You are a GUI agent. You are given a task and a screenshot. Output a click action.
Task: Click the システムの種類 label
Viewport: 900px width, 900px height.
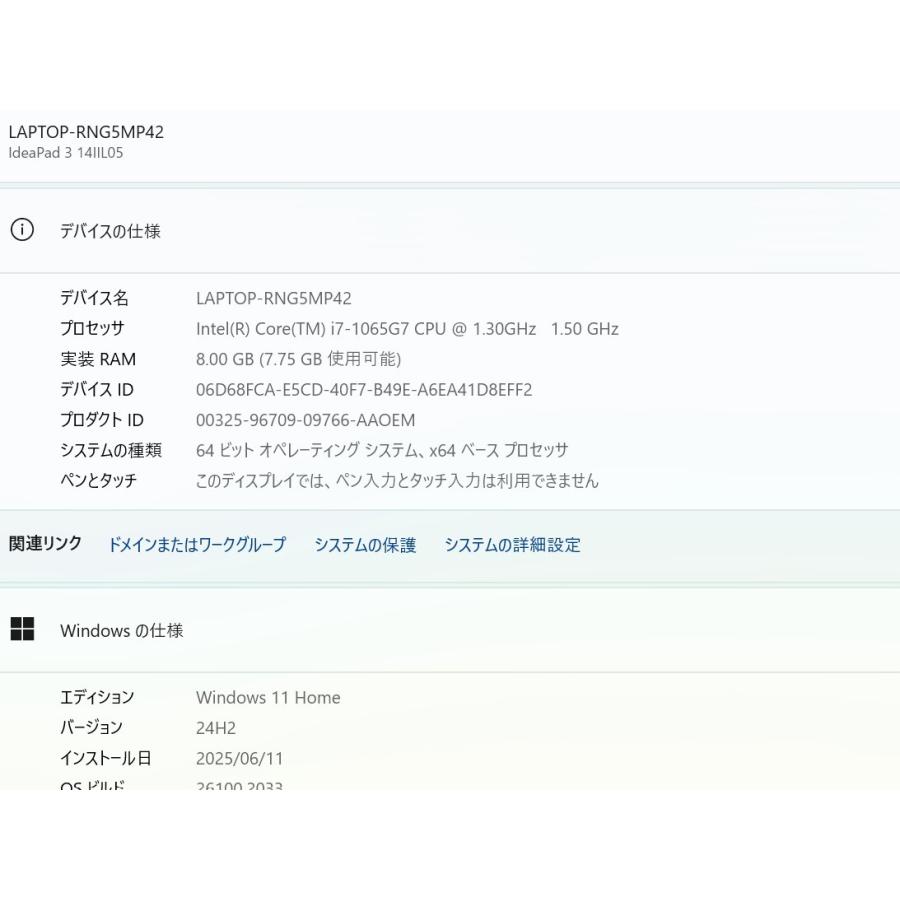coord(111,450)
